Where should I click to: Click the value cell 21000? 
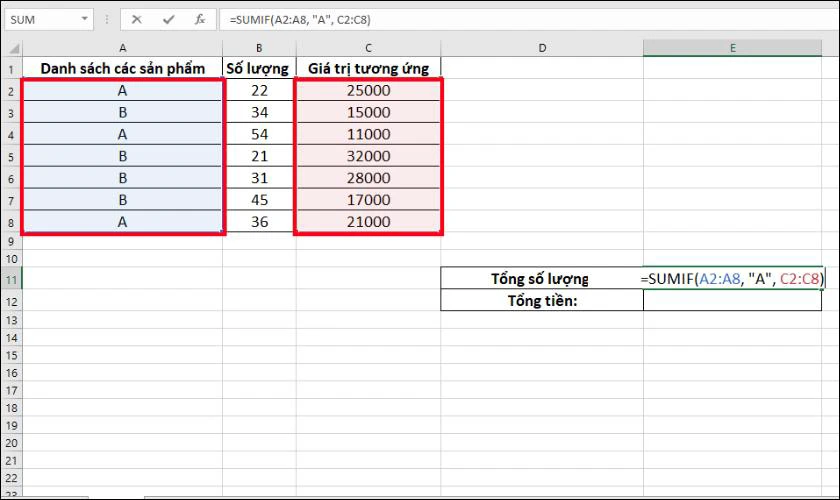[369, 221]
